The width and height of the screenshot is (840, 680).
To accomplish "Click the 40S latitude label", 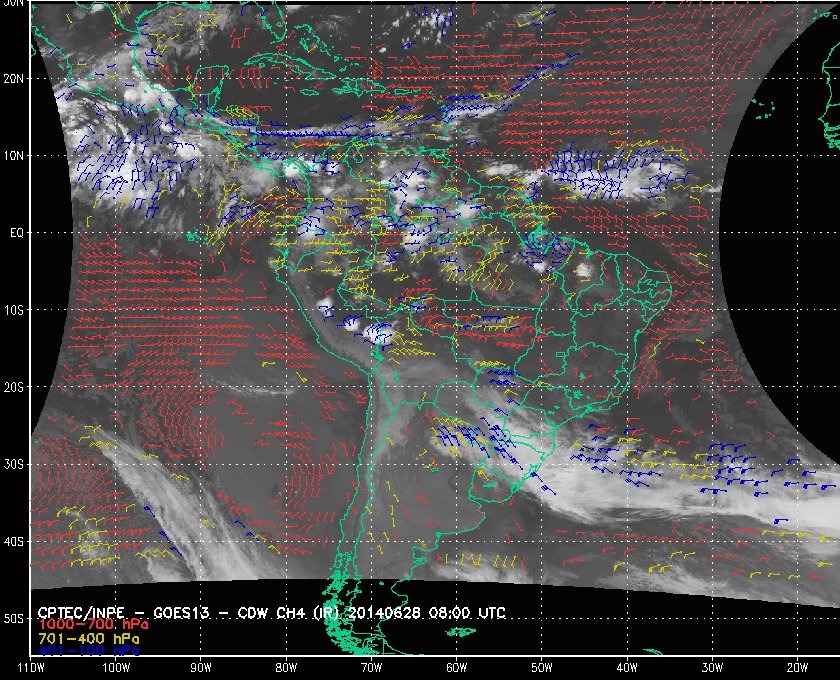I will coord(13,542).
